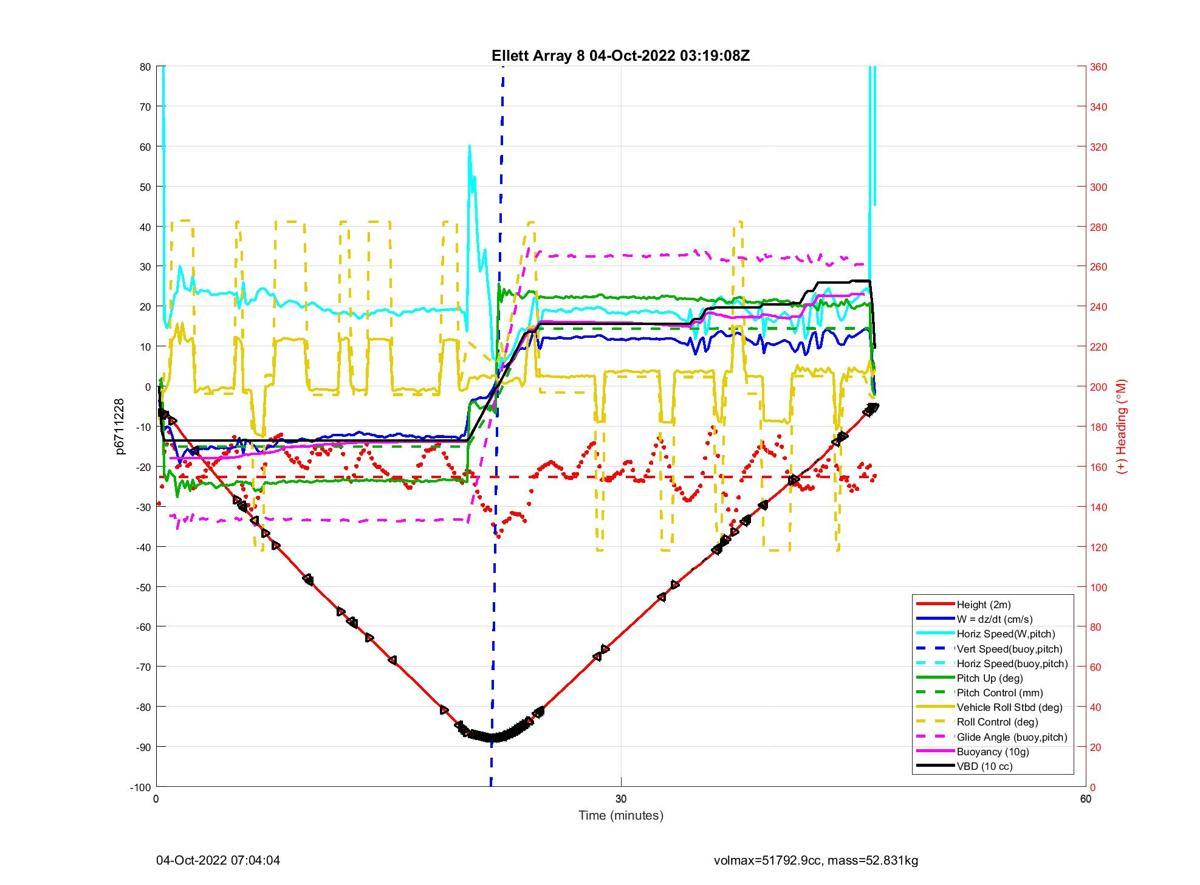
Task: Click the left axis tick label '-100'
Action: (140, 787)
